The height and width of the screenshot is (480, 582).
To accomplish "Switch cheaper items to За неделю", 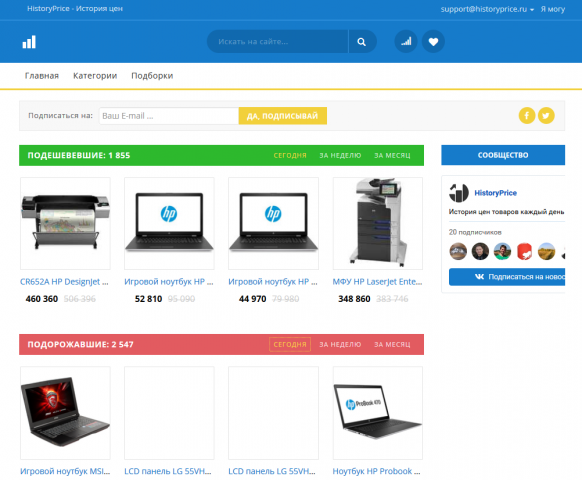I will (340, 156).
